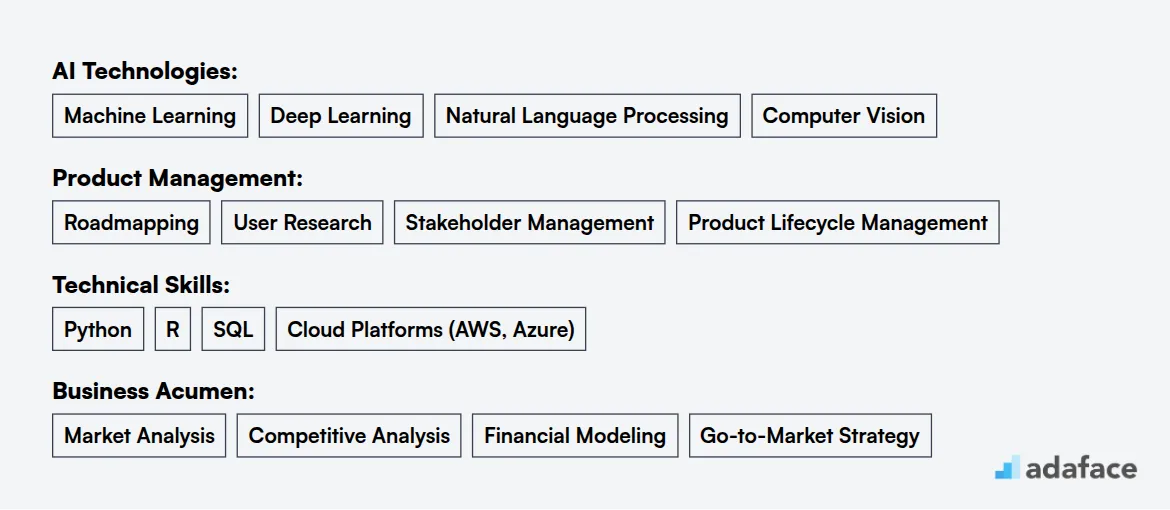Pick the Financial Modeling tag

pyautogui.click(x=574, y=436)
